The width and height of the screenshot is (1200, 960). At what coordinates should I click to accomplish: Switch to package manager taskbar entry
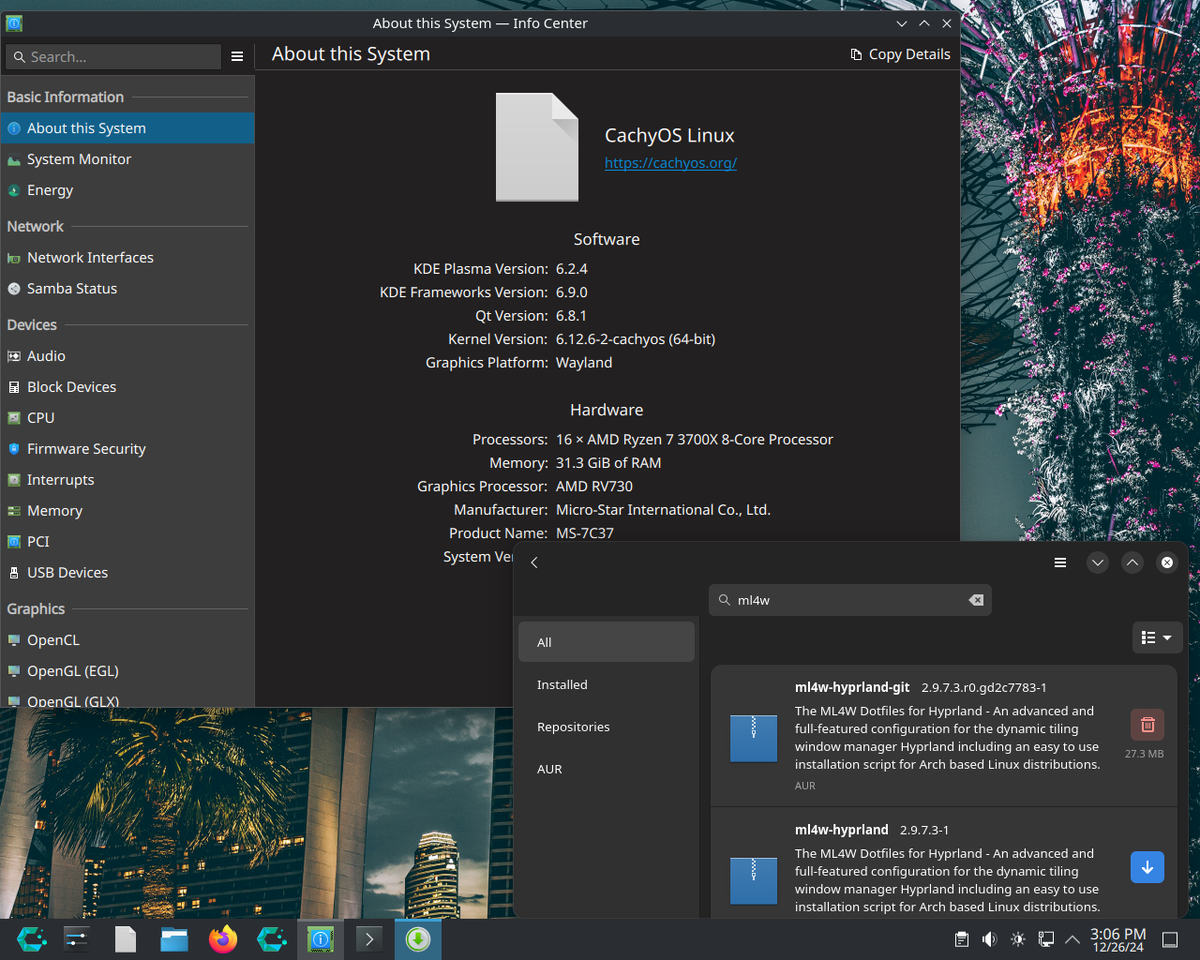tap(418, 939)
